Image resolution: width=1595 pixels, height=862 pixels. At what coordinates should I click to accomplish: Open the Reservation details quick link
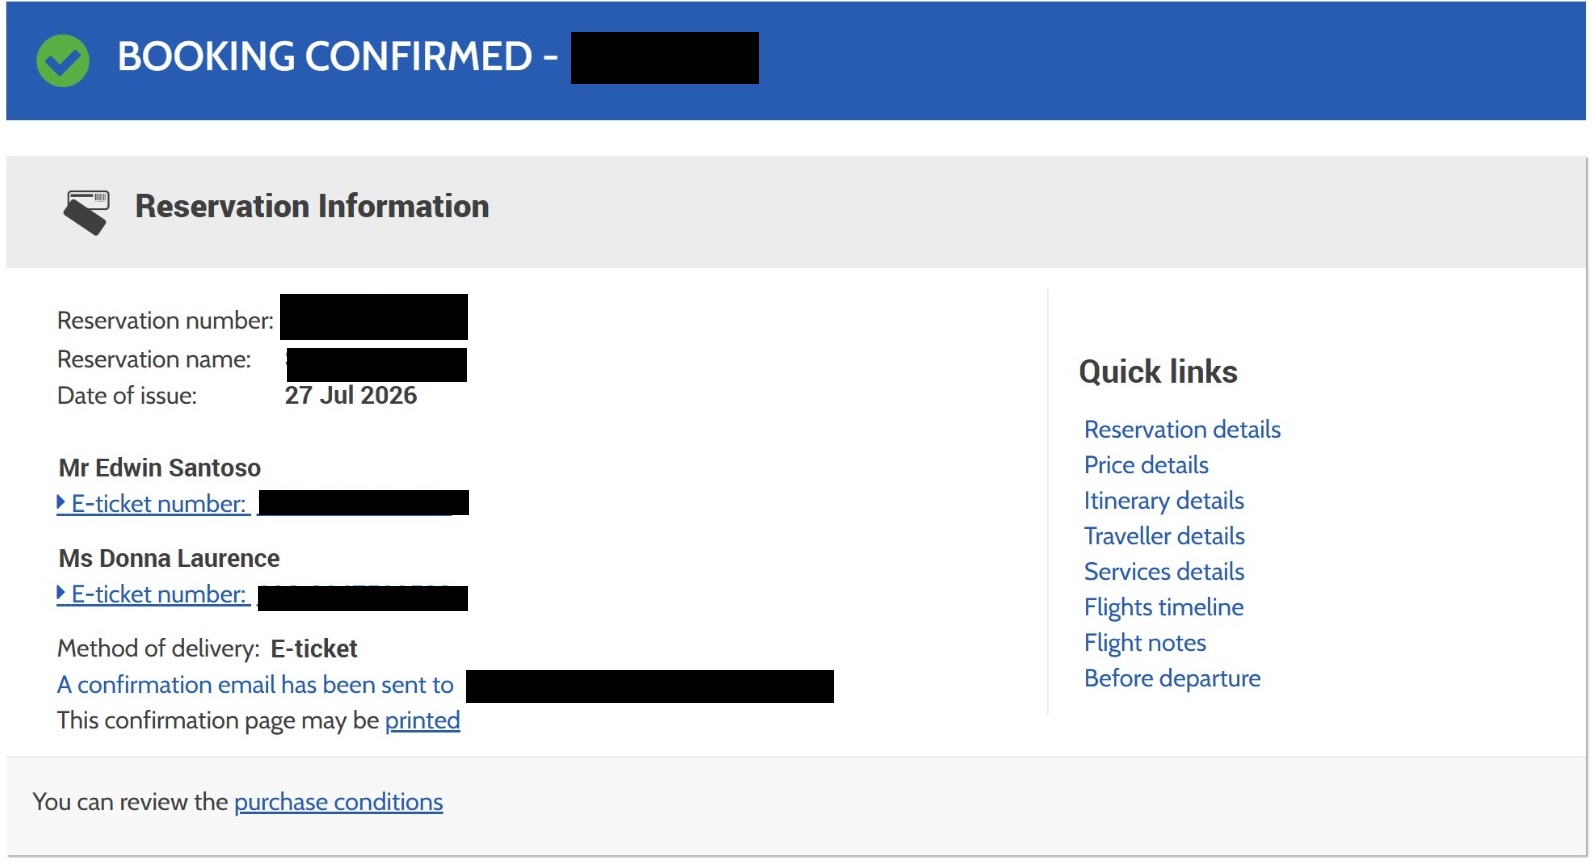1182,429
